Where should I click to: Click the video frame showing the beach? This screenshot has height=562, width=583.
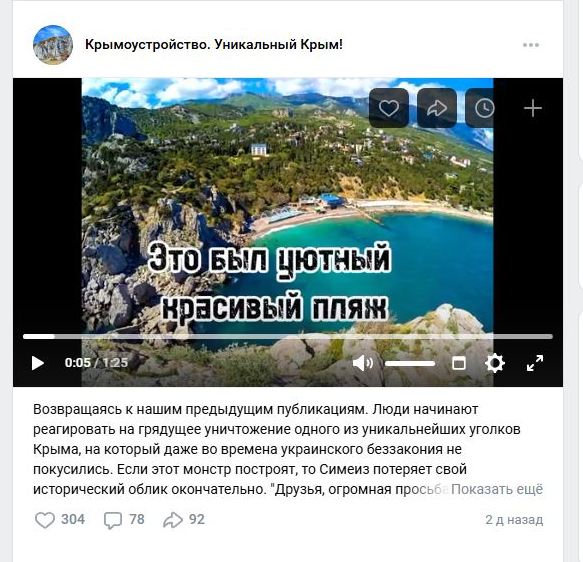click(287, 208)
